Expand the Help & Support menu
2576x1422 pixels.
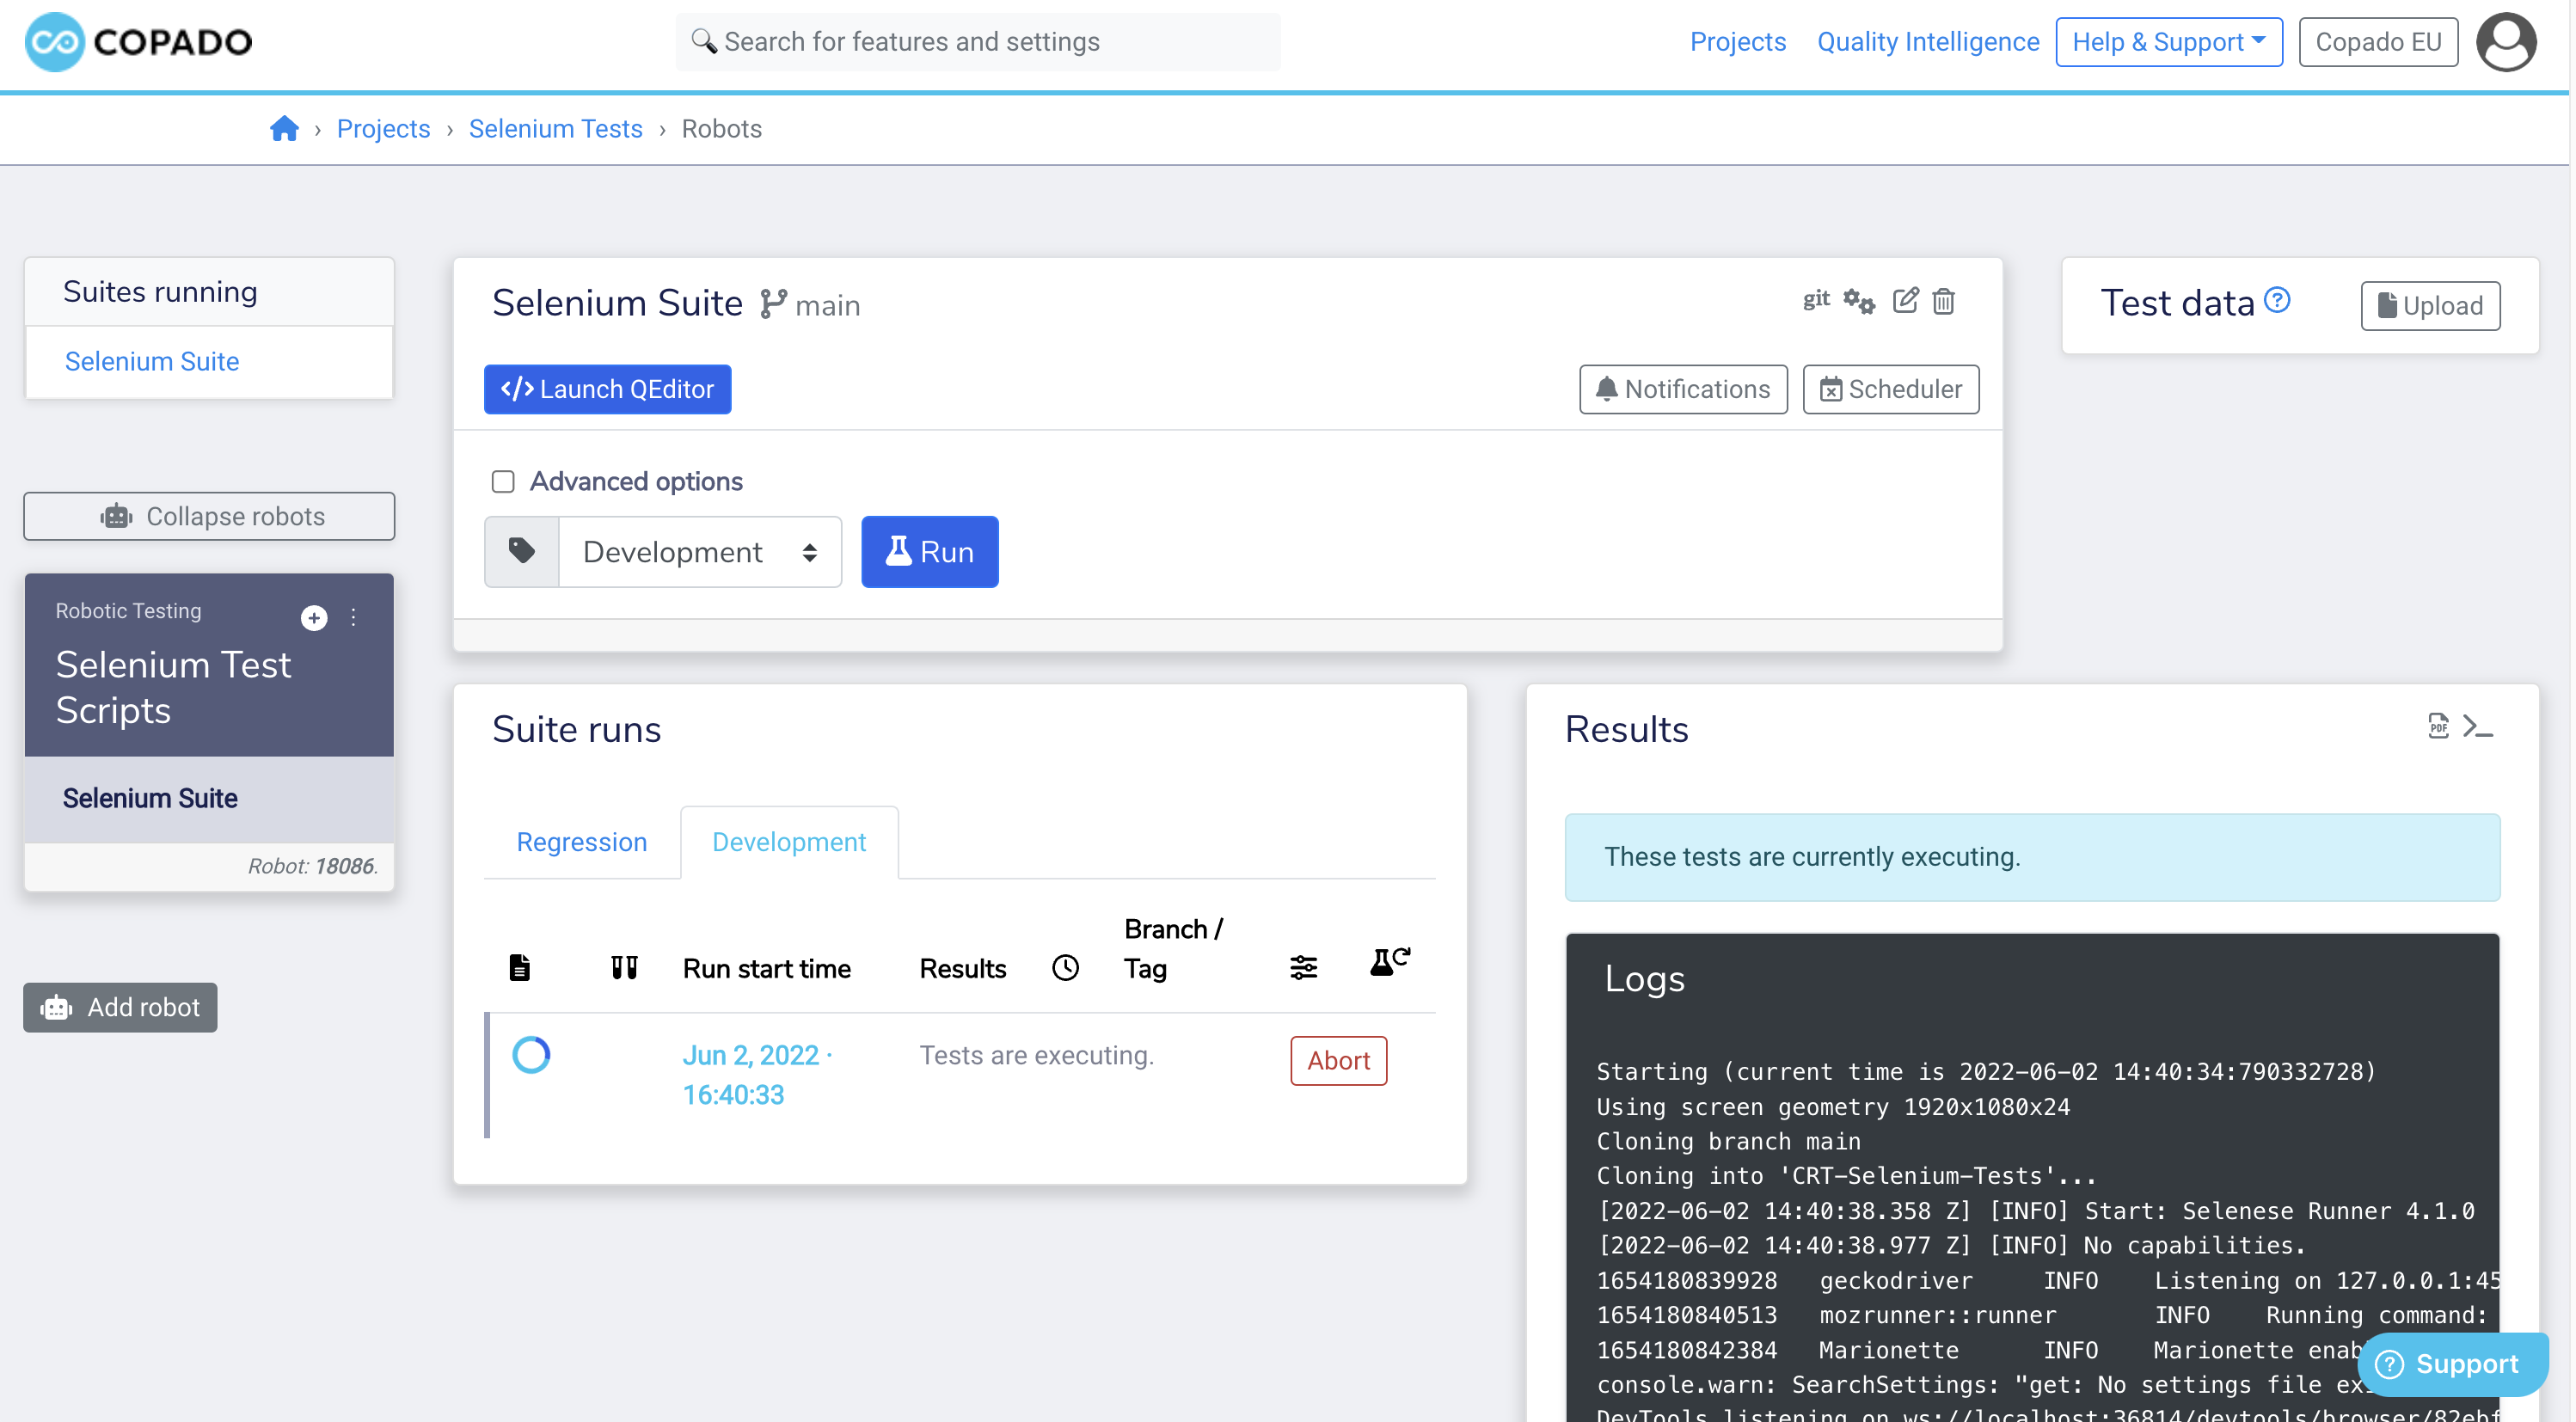point(2169,42)
